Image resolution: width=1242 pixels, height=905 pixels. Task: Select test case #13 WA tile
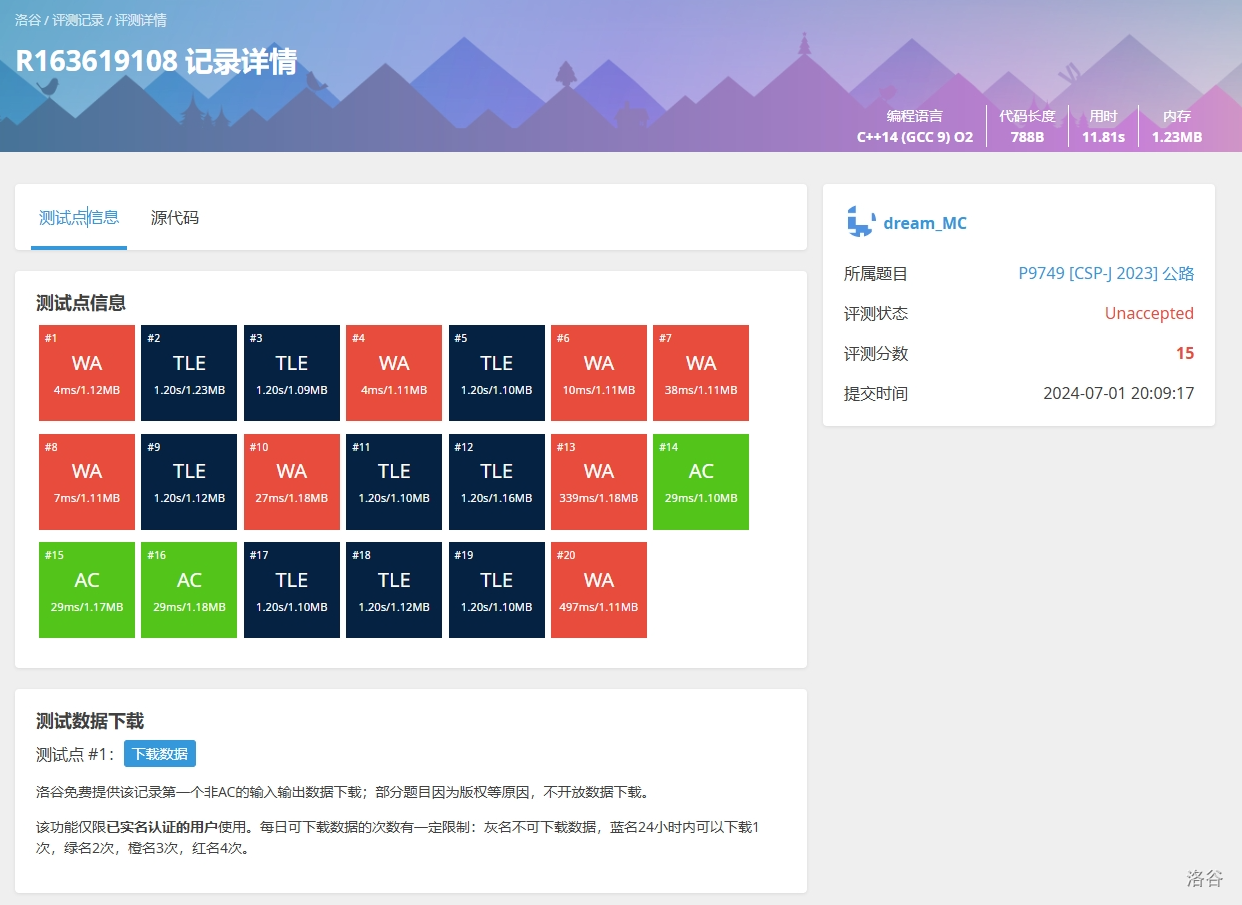coord(599,482)
